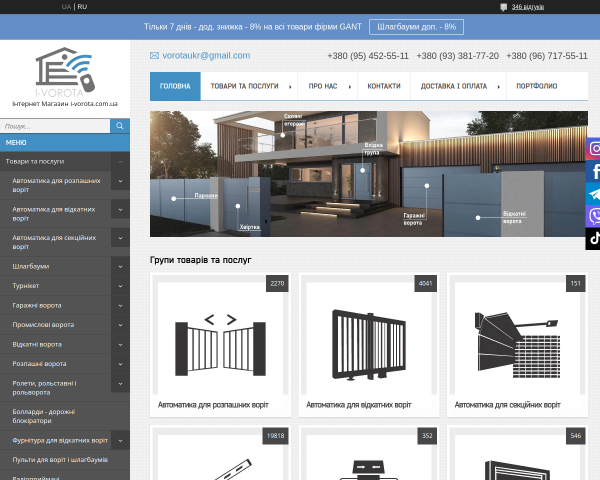This screenshot has width=600, height=480.
Task: Expand Промислові ворота sidebar submenu
Action: click(120, 325)
